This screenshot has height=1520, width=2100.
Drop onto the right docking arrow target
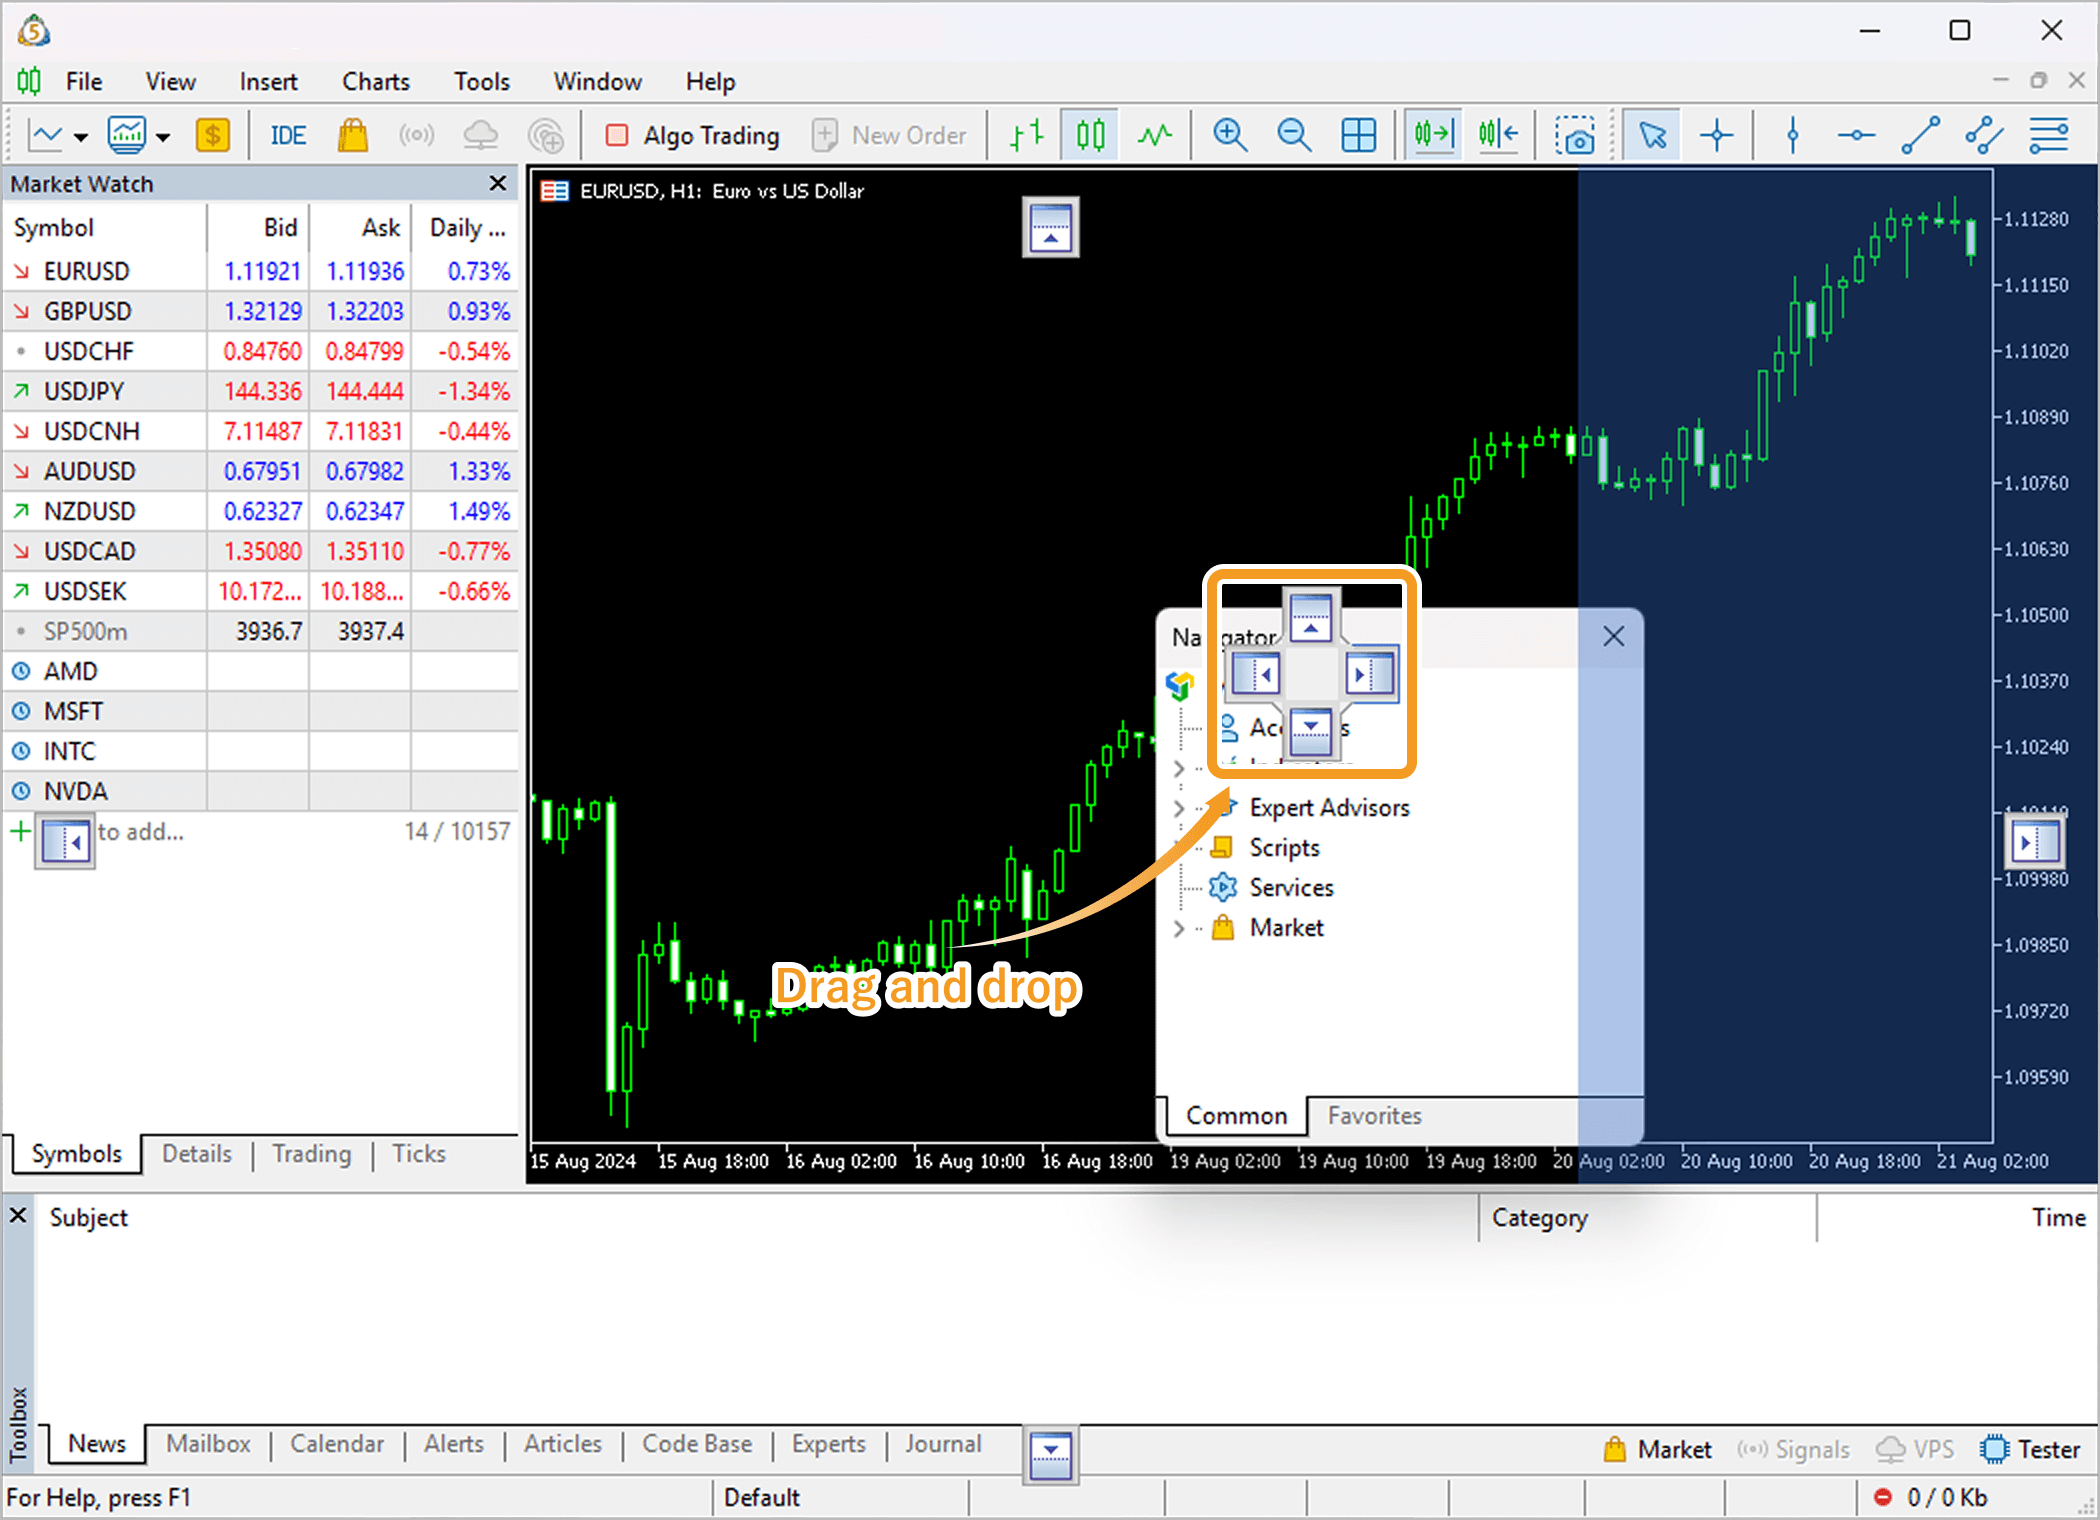[x=1370, y=674]
